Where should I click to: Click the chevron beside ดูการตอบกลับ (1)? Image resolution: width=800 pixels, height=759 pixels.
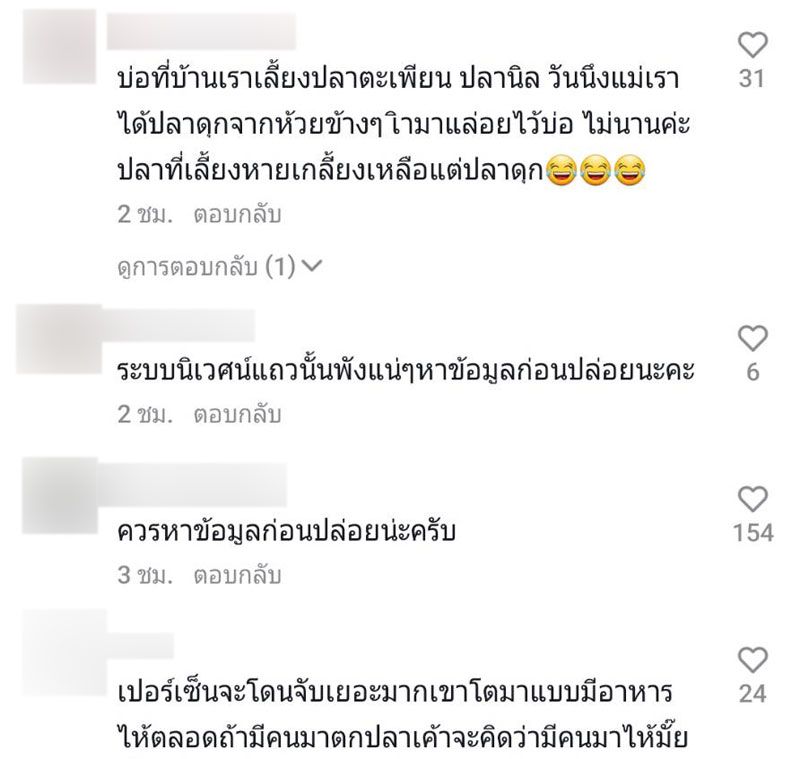tap(312, 265)
